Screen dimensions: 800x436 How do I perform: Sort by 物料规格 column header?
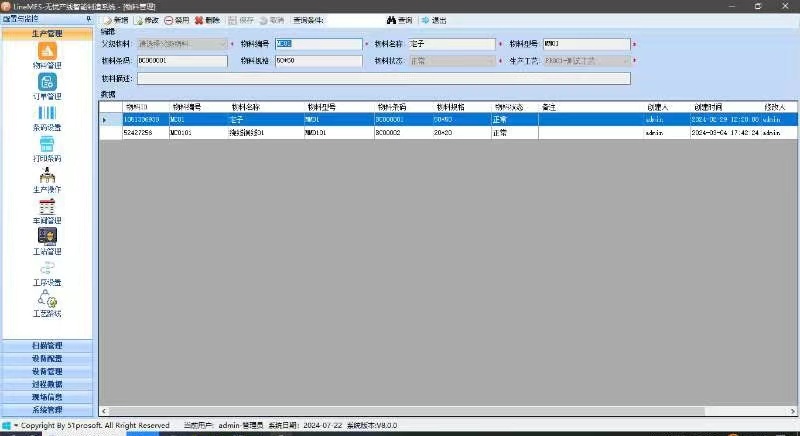461,107
